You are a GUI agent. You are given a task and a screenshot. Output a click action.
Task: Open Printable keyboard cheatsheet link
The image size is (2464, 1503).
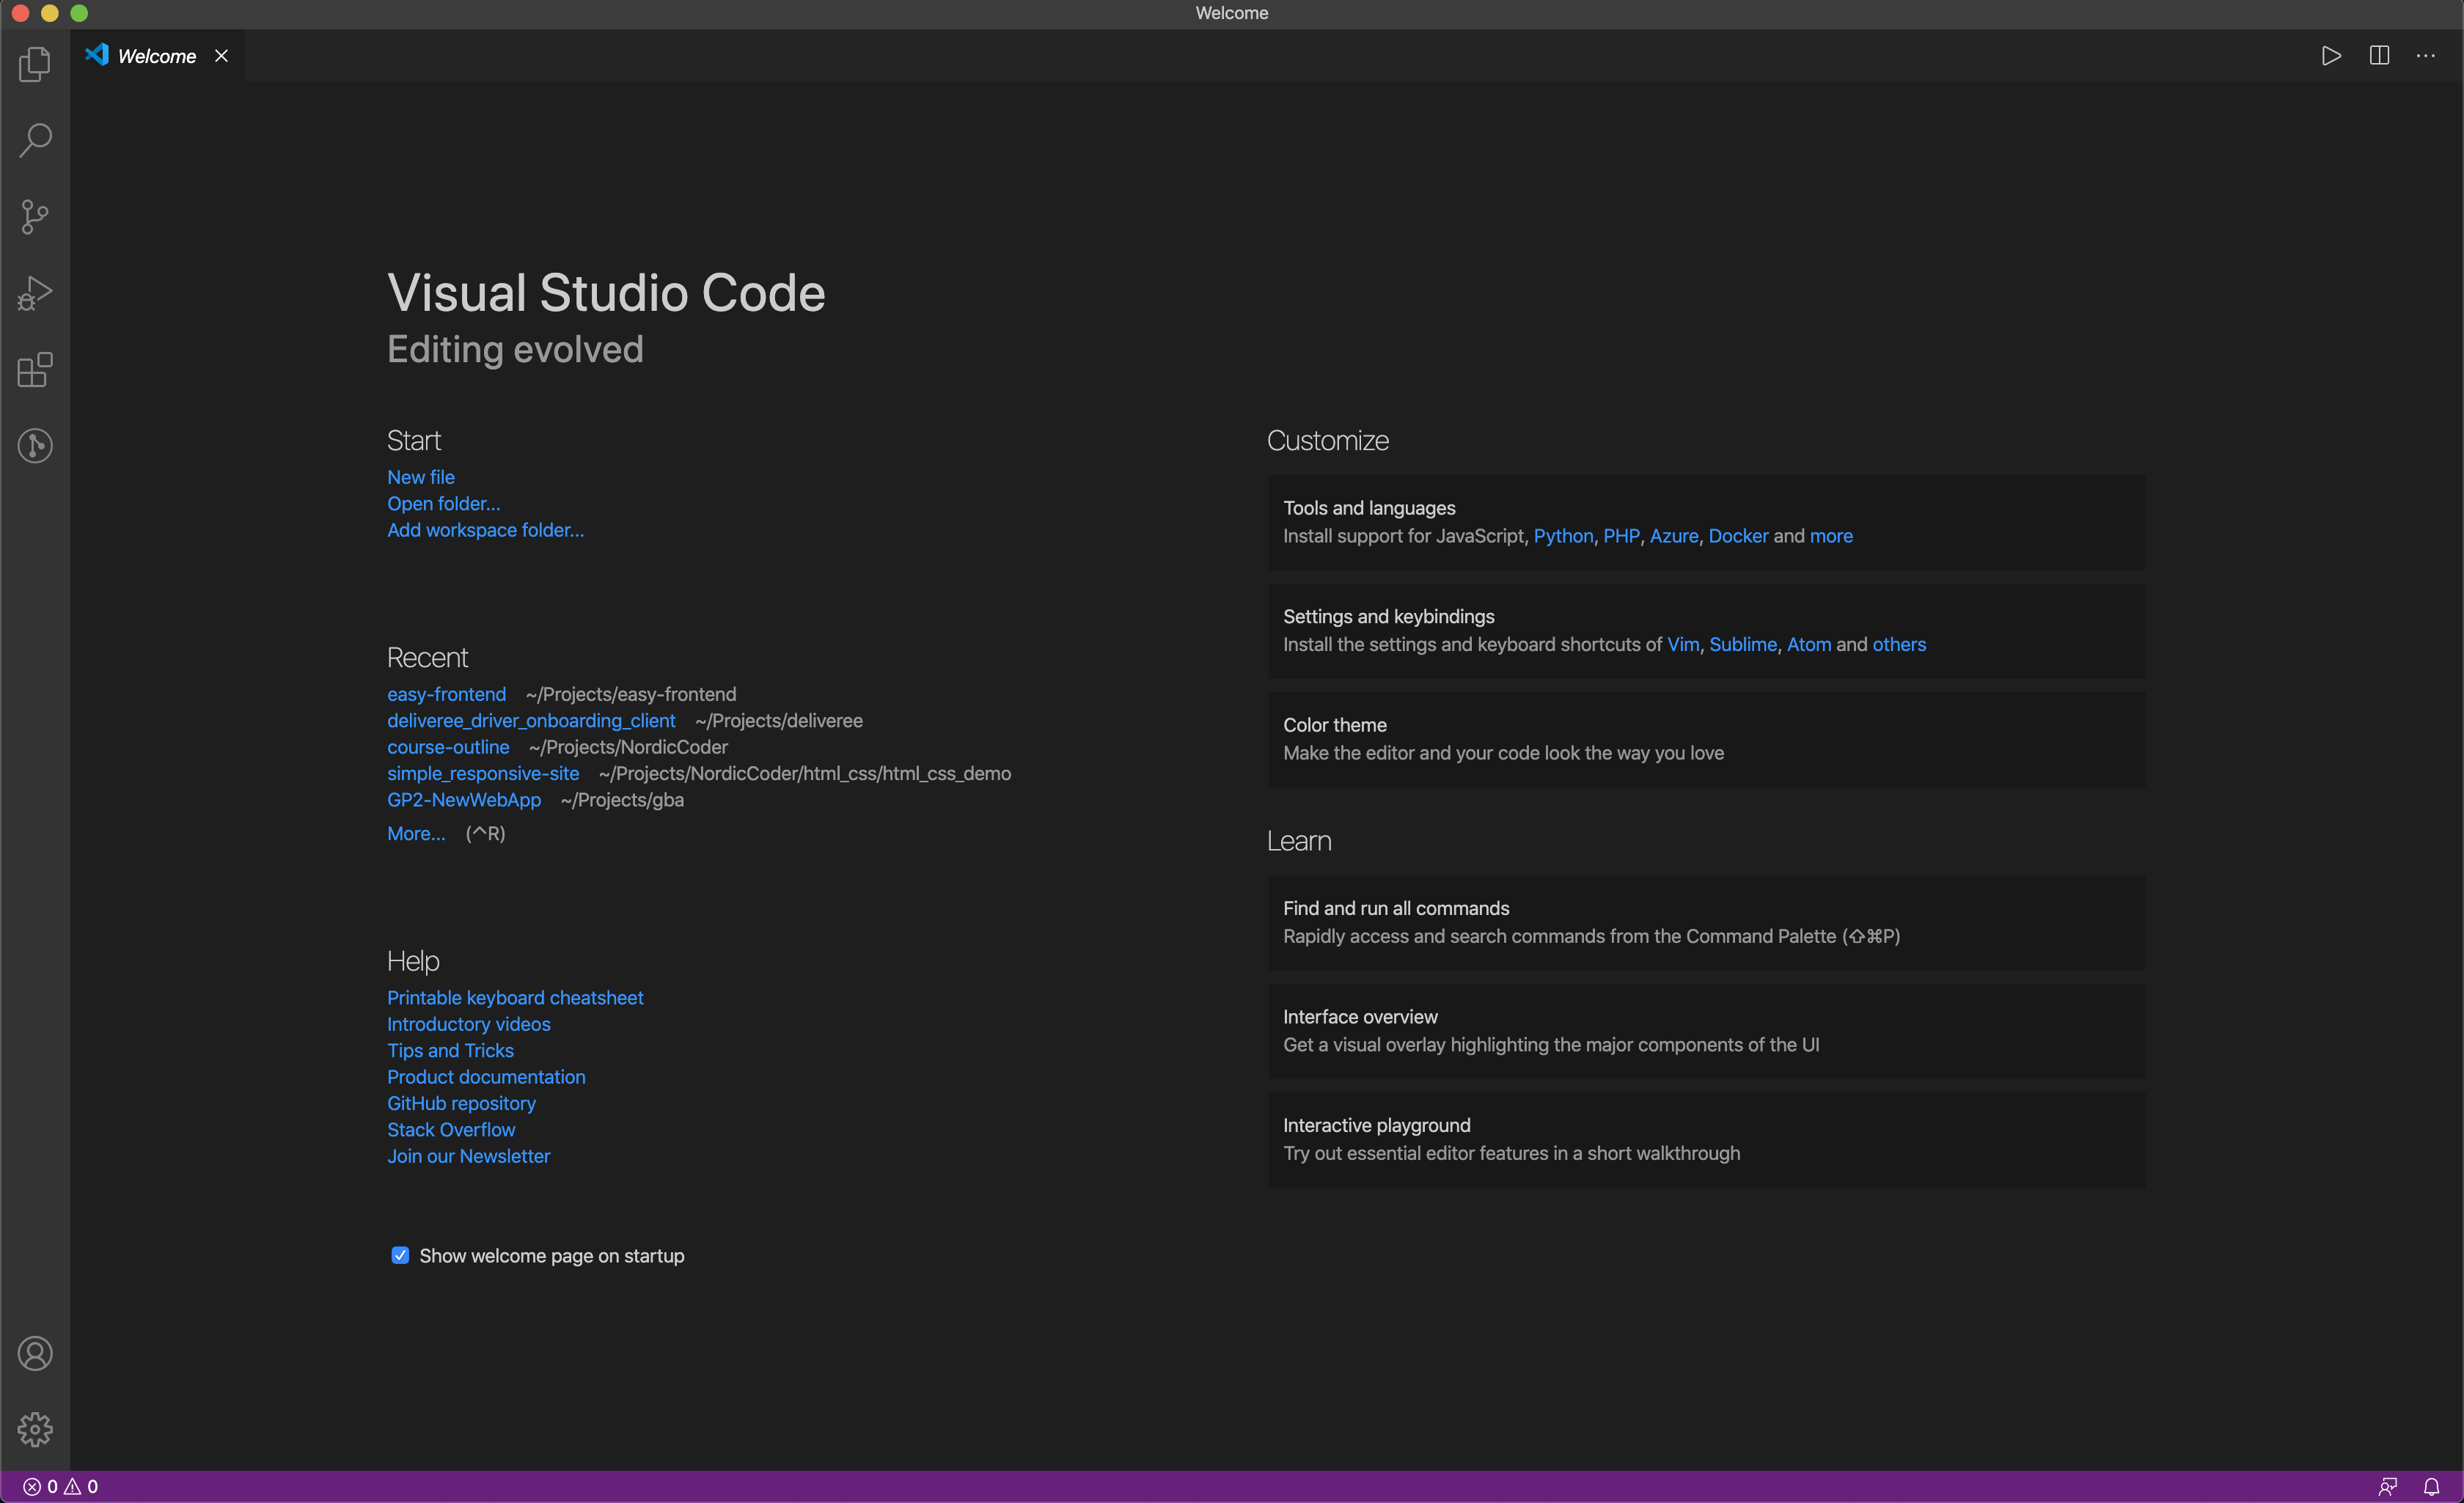pyautogui.click(x=515, y=997)
